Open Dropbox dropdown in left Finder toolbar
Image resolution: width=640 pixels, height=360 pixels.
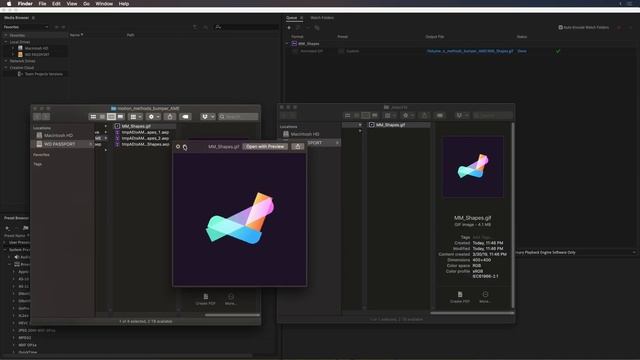click(x=207, y=117)
